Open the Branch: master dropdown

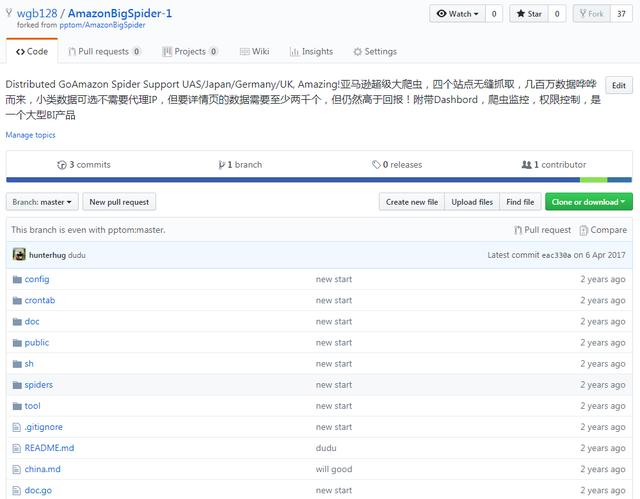pyautogui.click(x=42, y=202)
